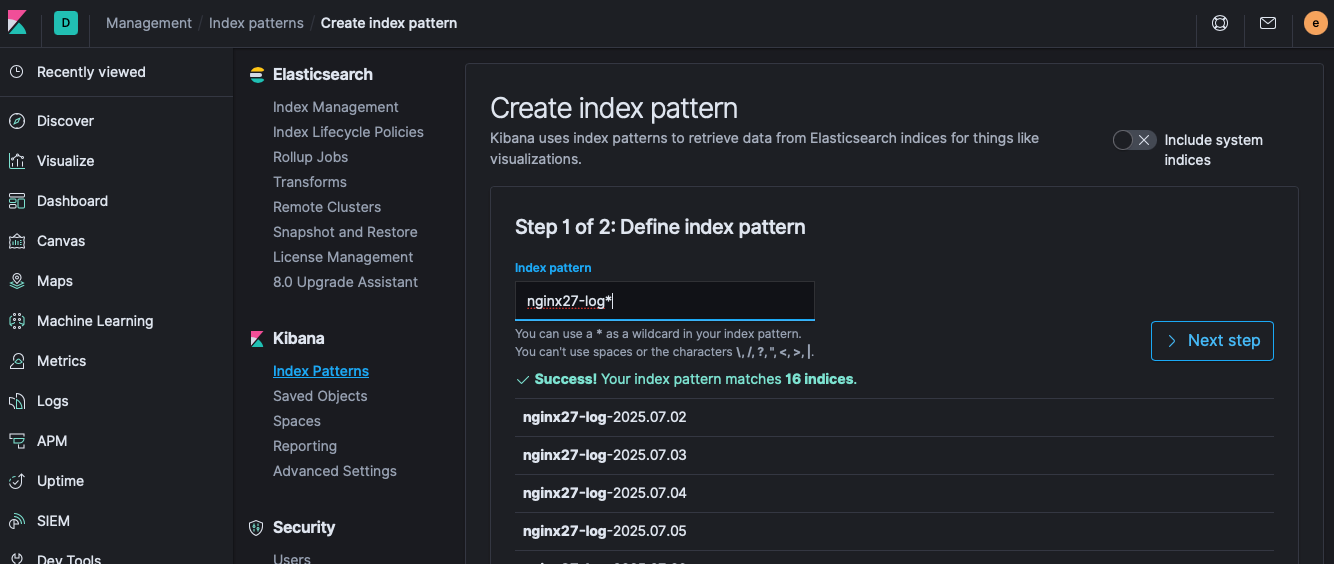
Task: Click the Canvas icon in sidebar
Action: click(17, 241)
